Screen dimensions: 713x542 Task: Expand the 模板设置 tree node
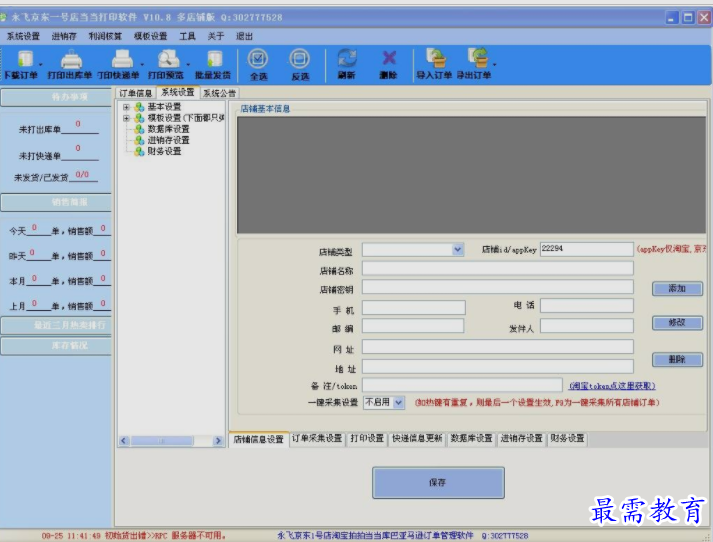pyautogui.click(x=126, y=118)
